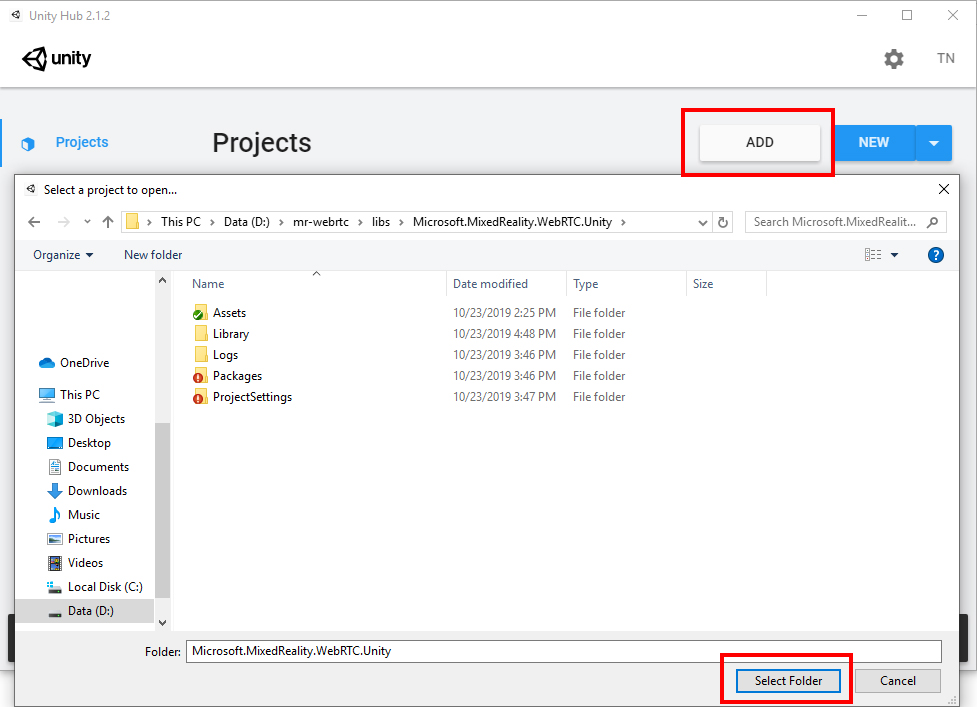This screenshot has height=707, width=977.
Task: Open the dialog help icon
Action: 935,255
